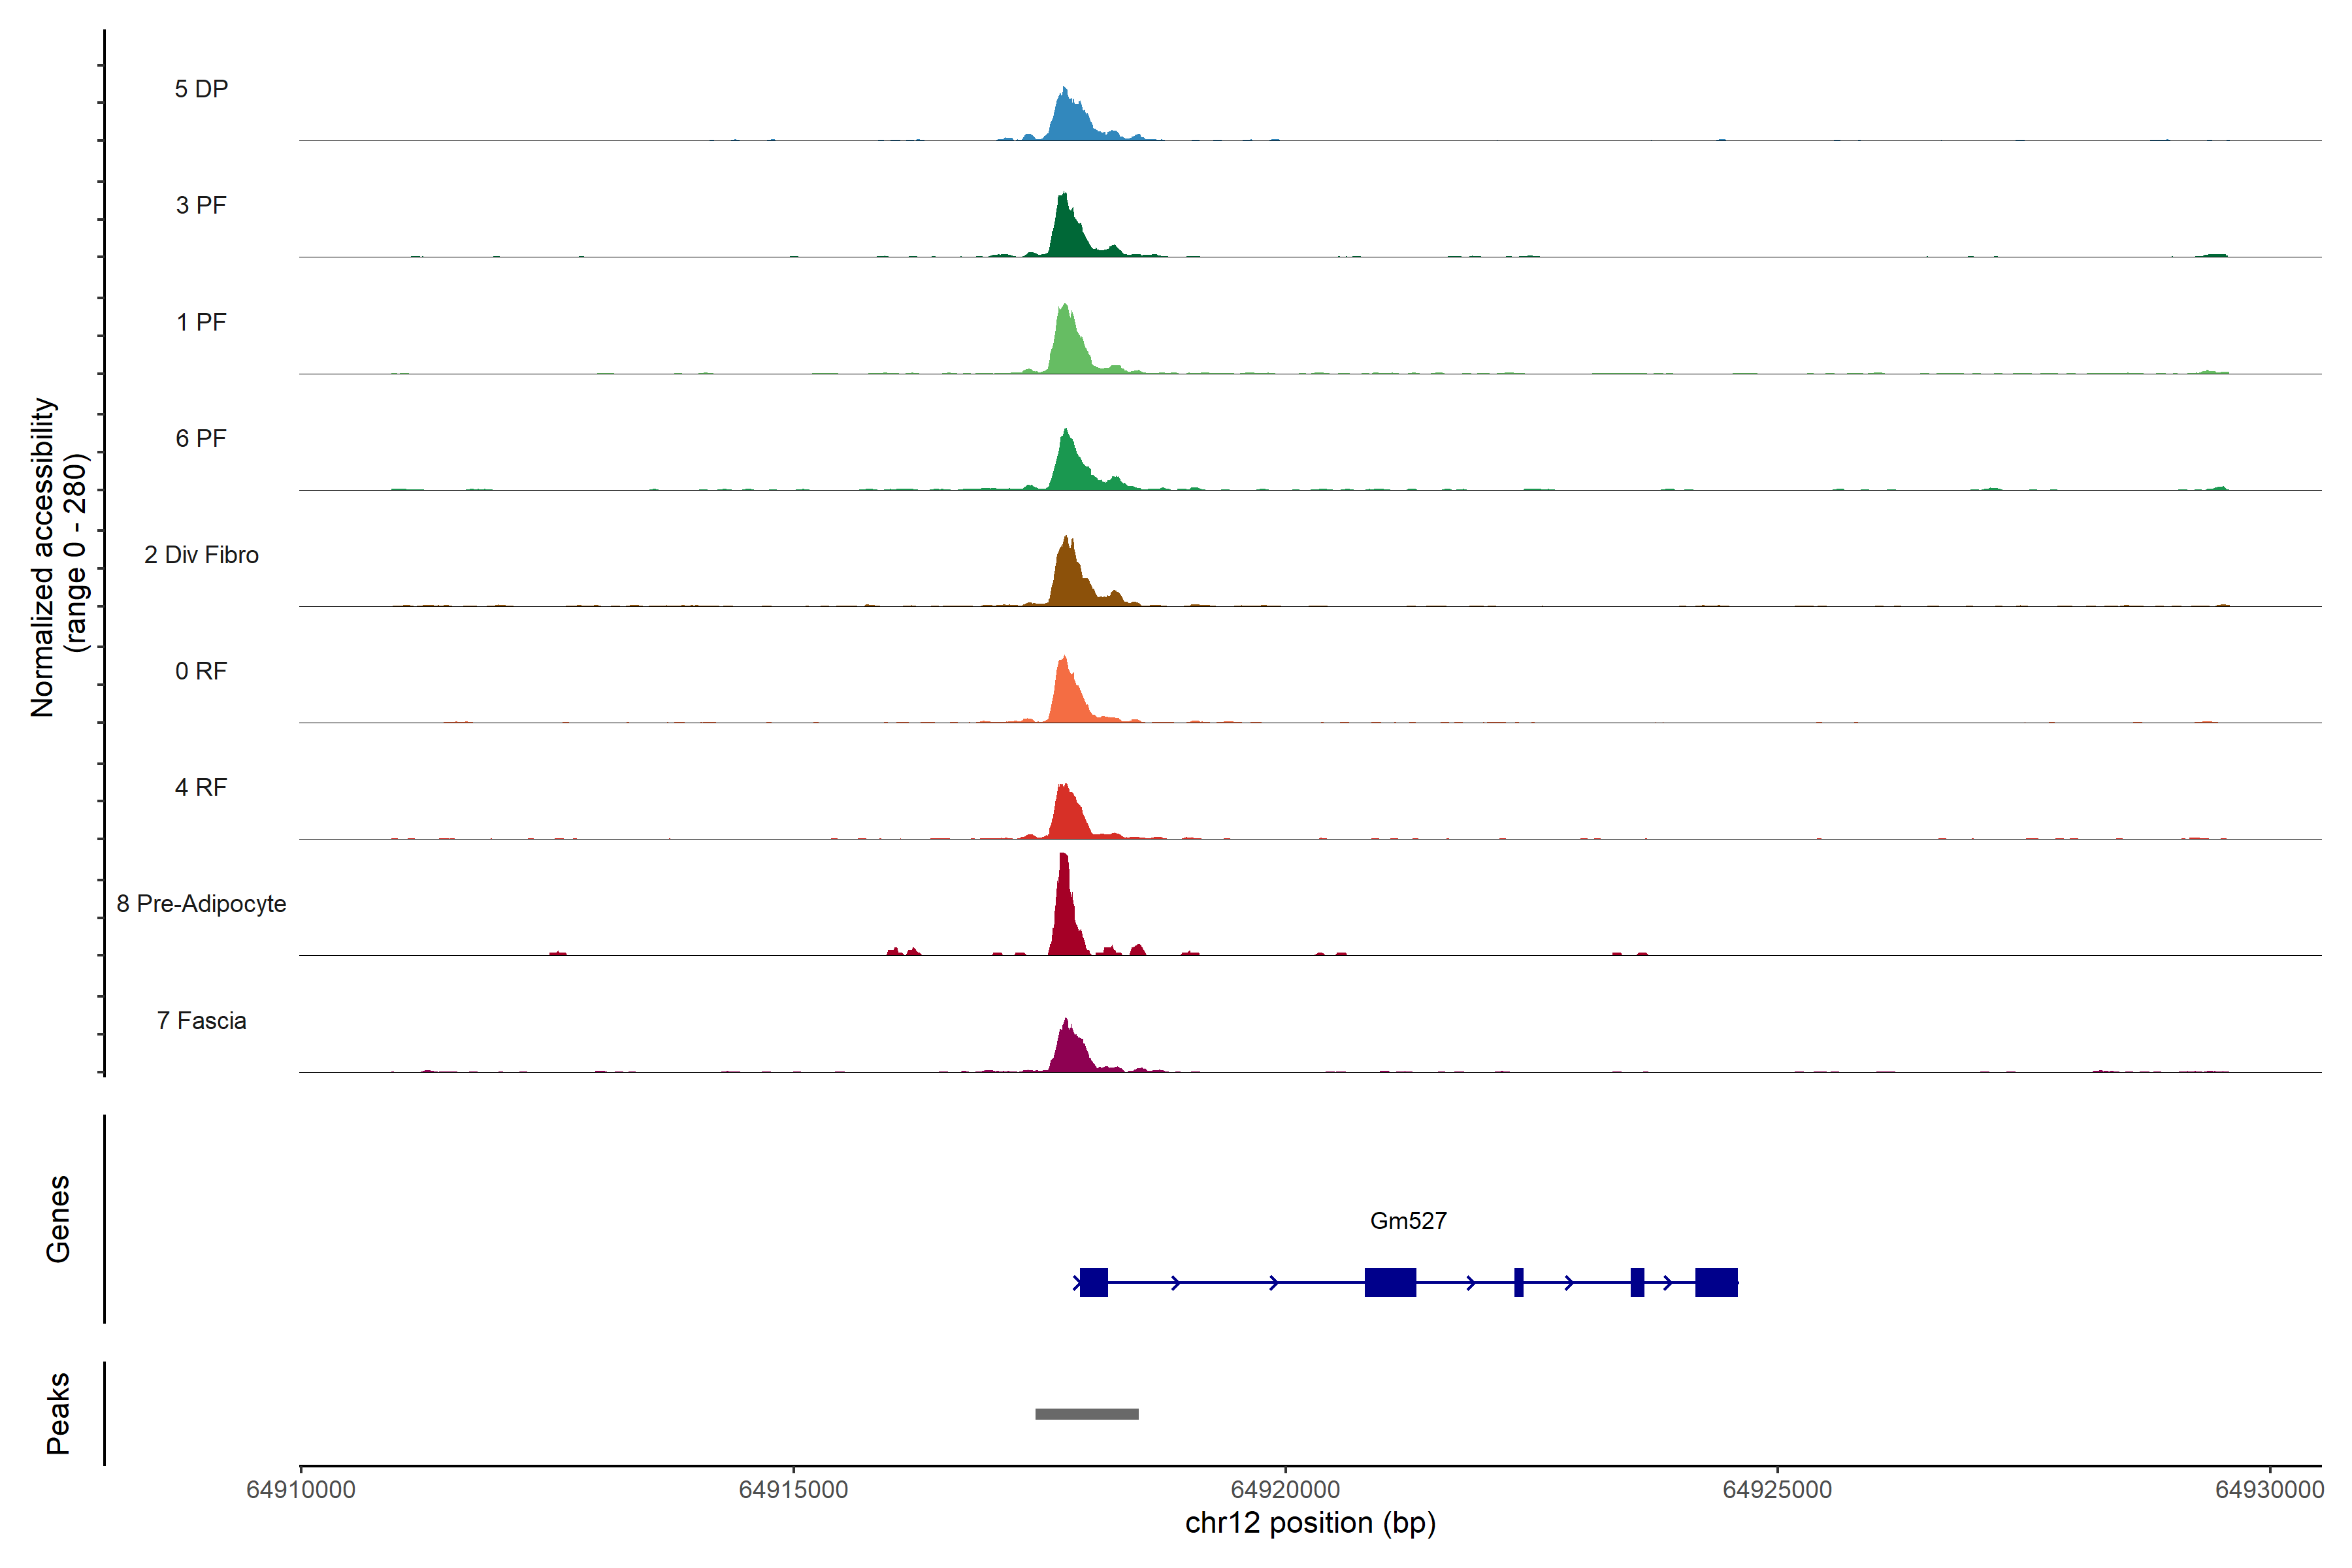The image size is (2352, 1568).
Task: Click the gray peak region bar
Action: click(x=1087, y=1414)
